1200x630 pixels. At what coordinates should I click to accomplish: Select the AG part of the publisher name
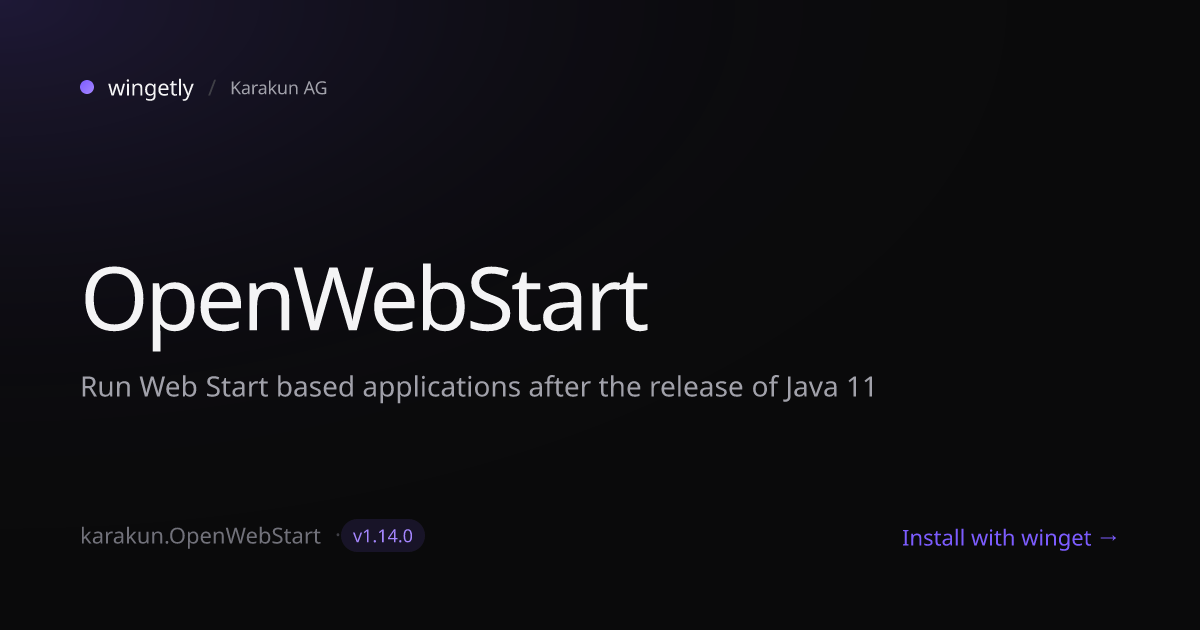pos(315,88)
